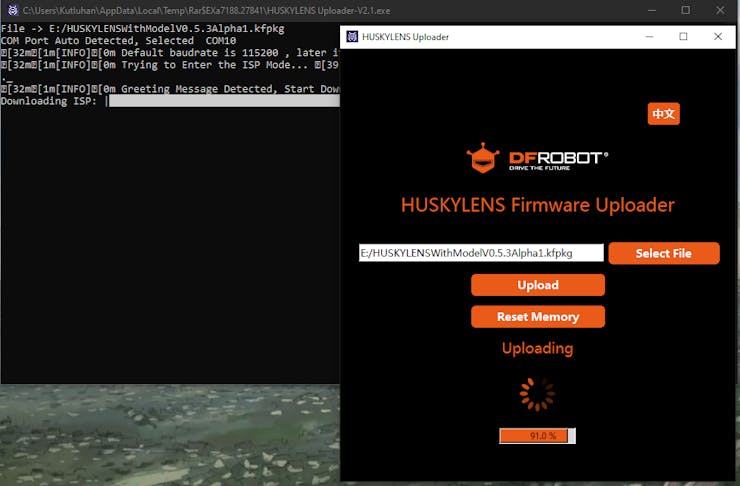Click the 'Default baudrate is 115200' console line
Screen dimensions: 740x486
pyautogui.click(x=170, y=53)
